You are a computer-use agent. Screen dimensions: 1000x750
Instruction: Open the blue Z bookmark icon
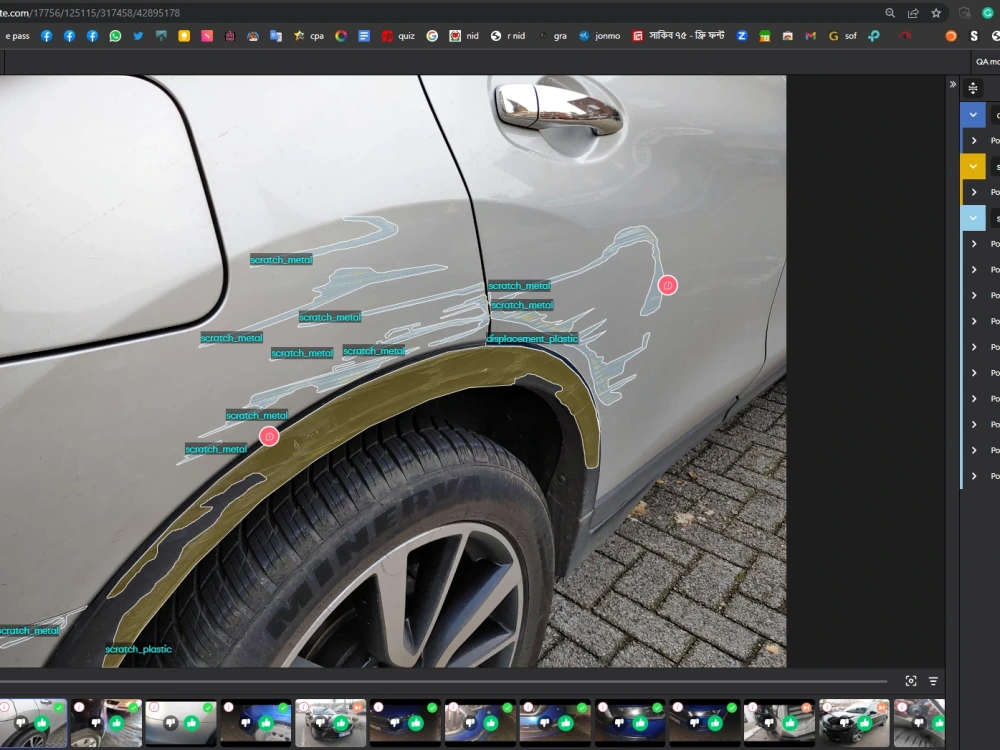point(742,36)
